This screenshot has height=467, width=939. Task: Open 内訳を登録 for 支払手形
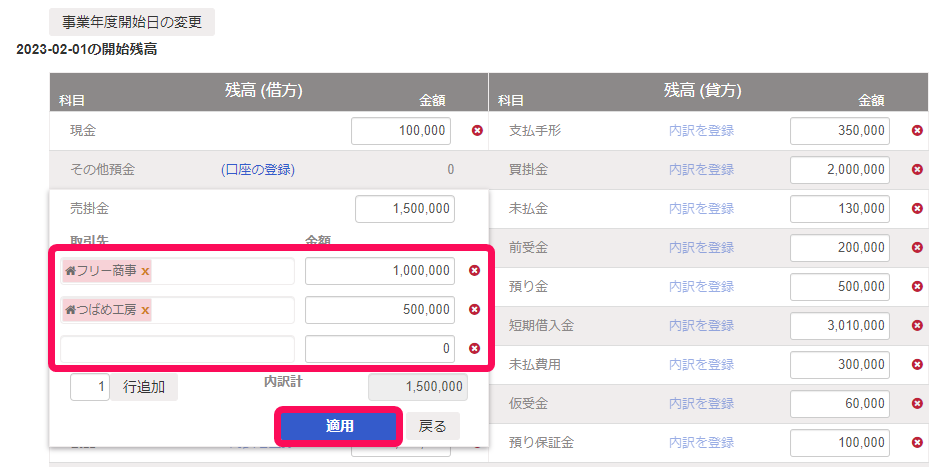[701, 131]
